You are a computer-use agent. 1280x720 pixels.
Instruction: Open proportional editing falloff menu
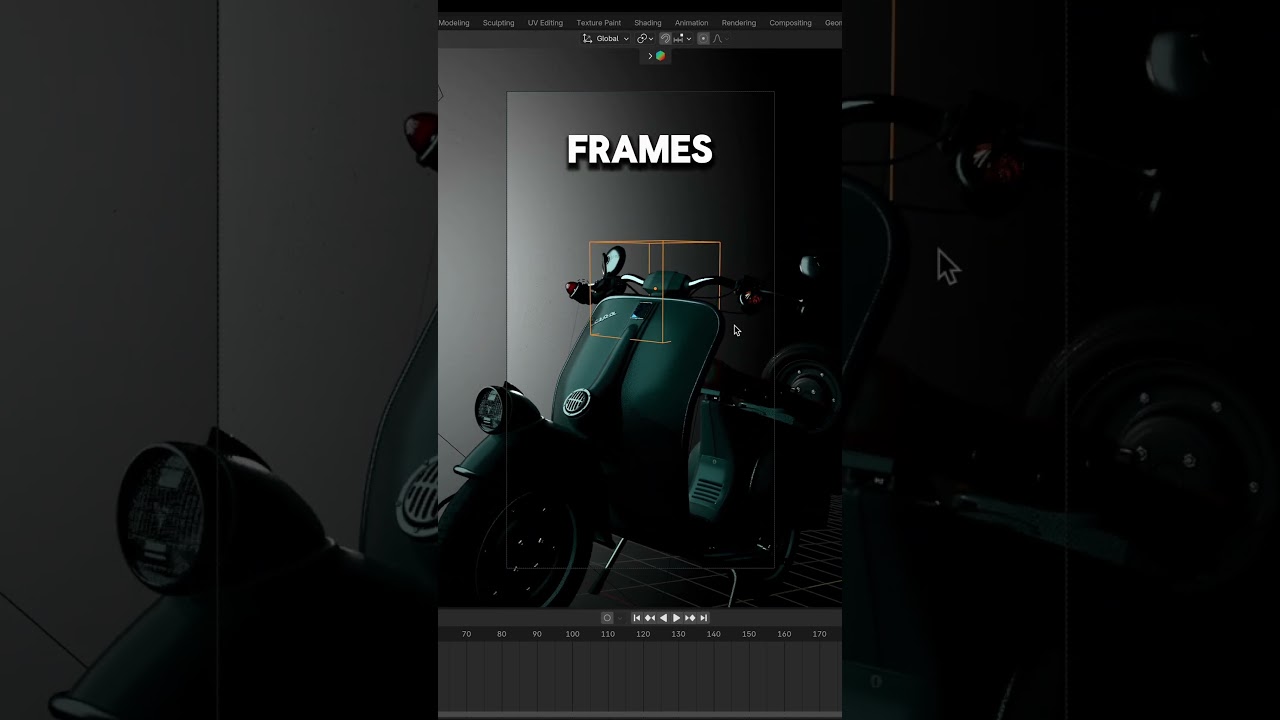coord(720,39)
